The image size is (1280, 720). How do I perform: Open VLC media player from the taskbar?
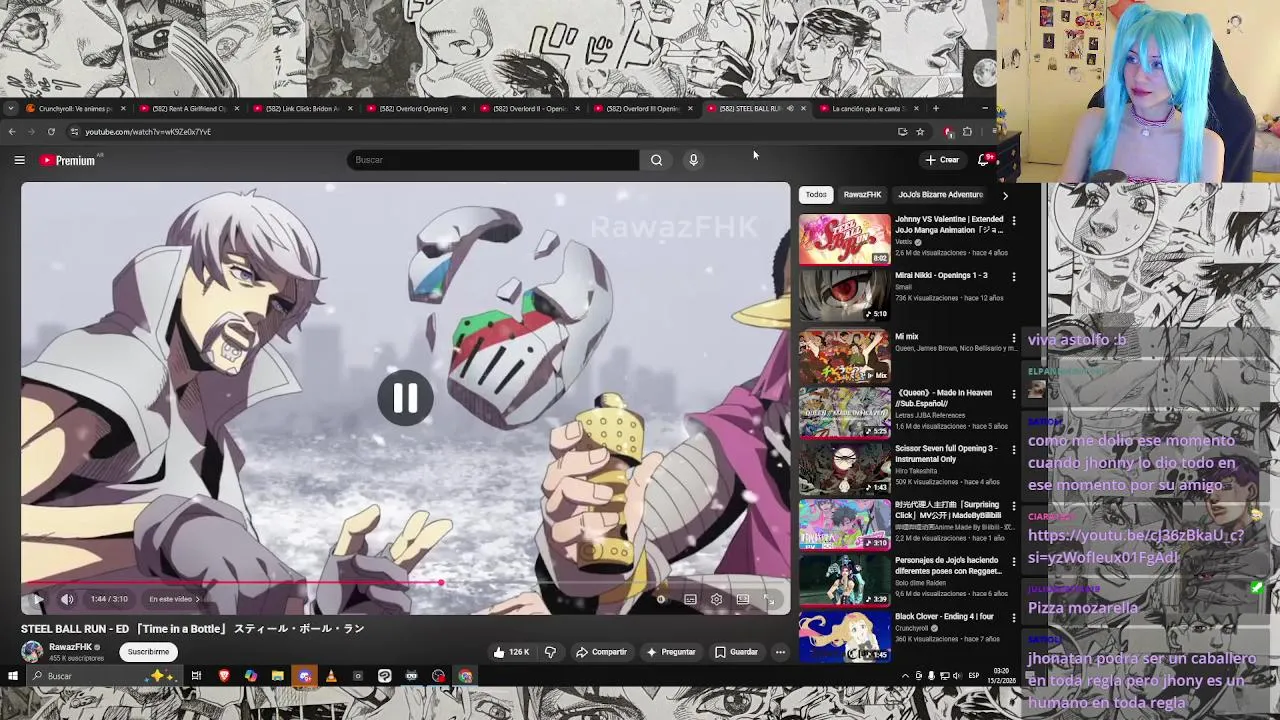pyautogui.click(x=331, y=676)
